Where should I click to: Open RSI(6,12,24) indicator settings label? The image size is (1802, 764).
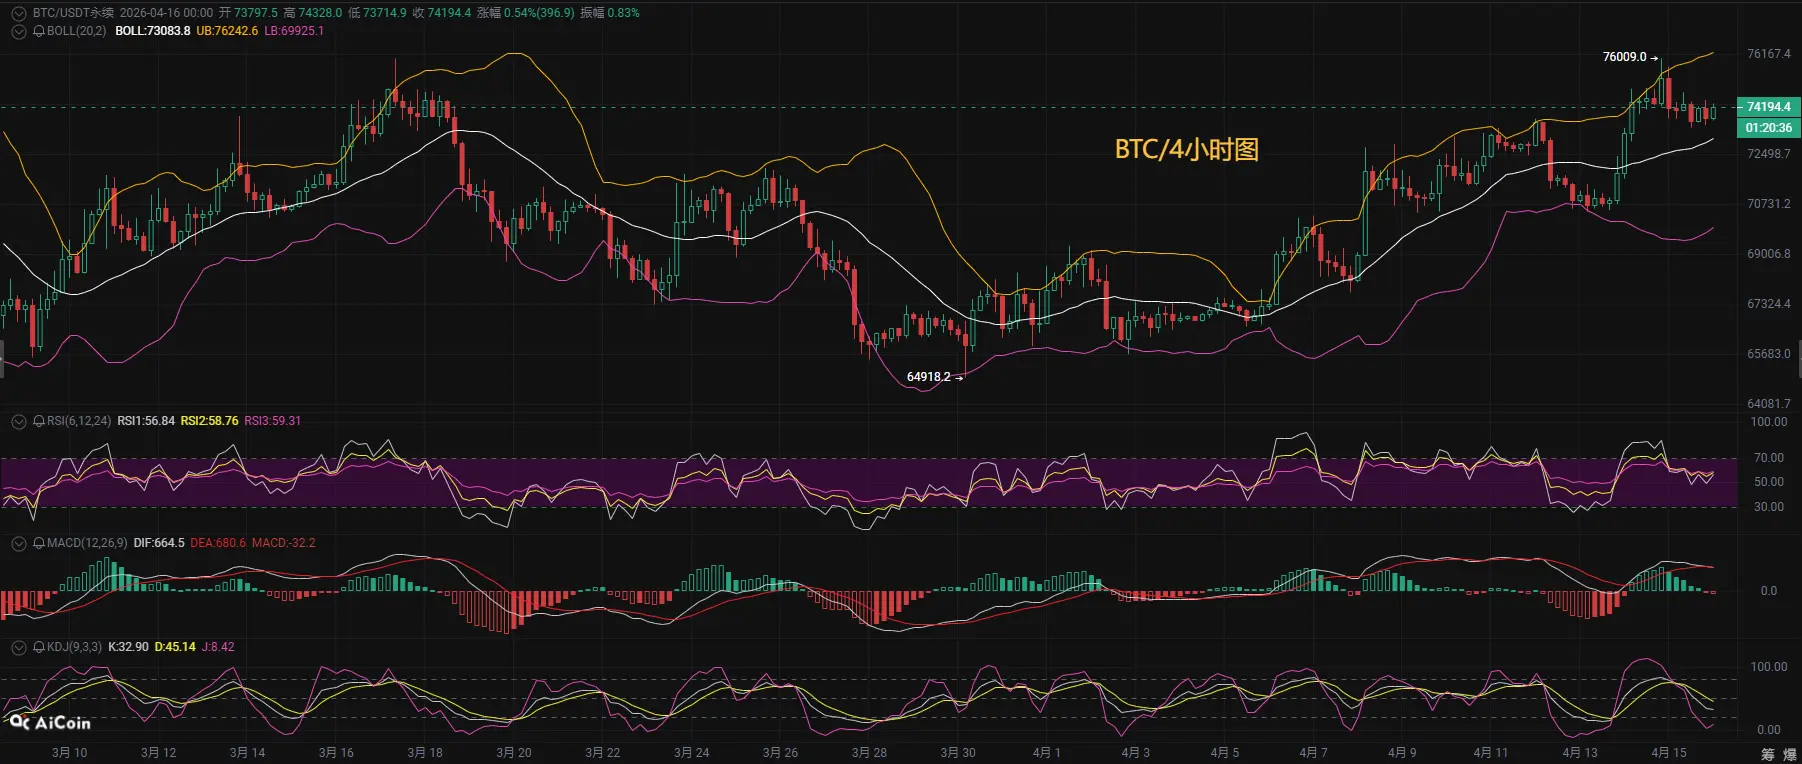click(79, 421)
